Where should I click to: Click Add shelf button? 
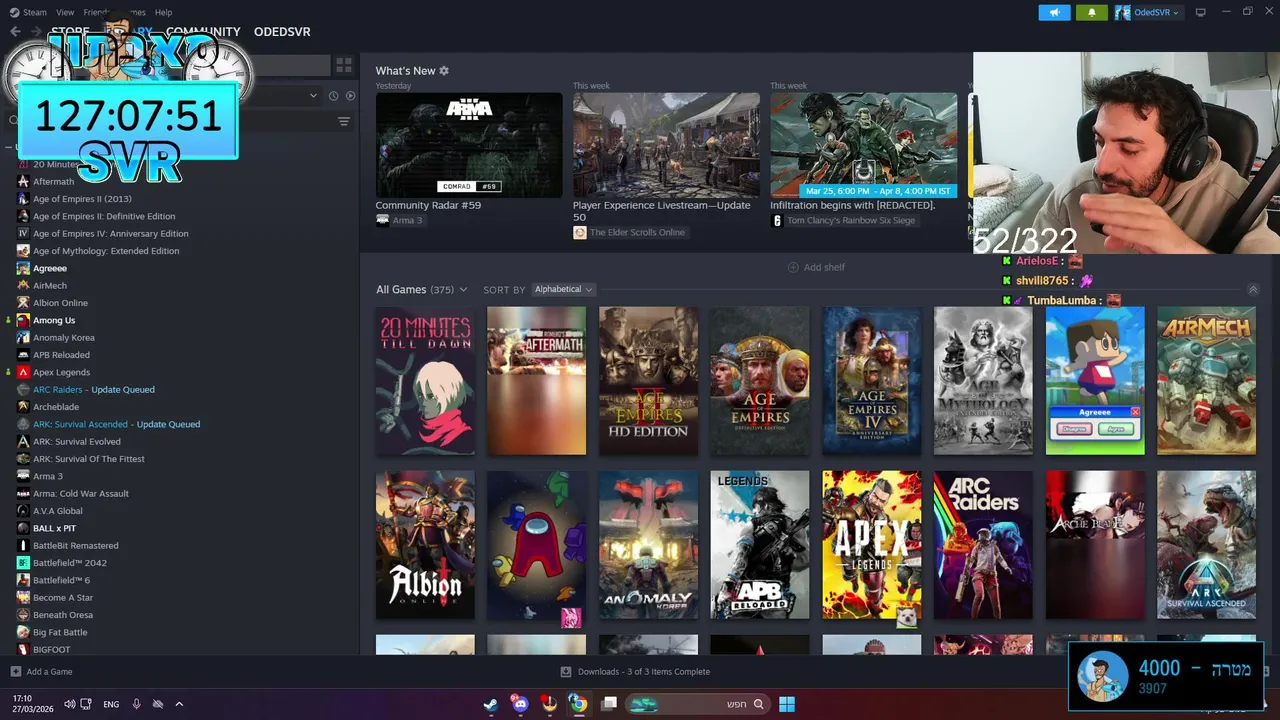tap(816, 267)
